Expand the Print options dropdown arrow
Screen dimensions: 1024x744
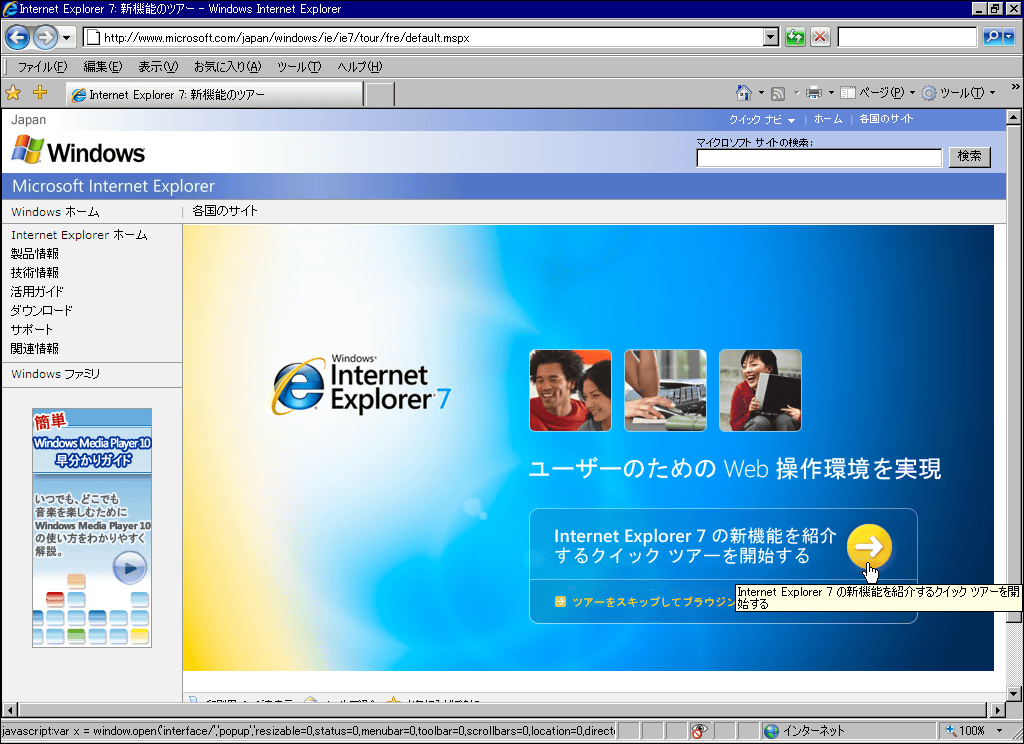(831, 93)
